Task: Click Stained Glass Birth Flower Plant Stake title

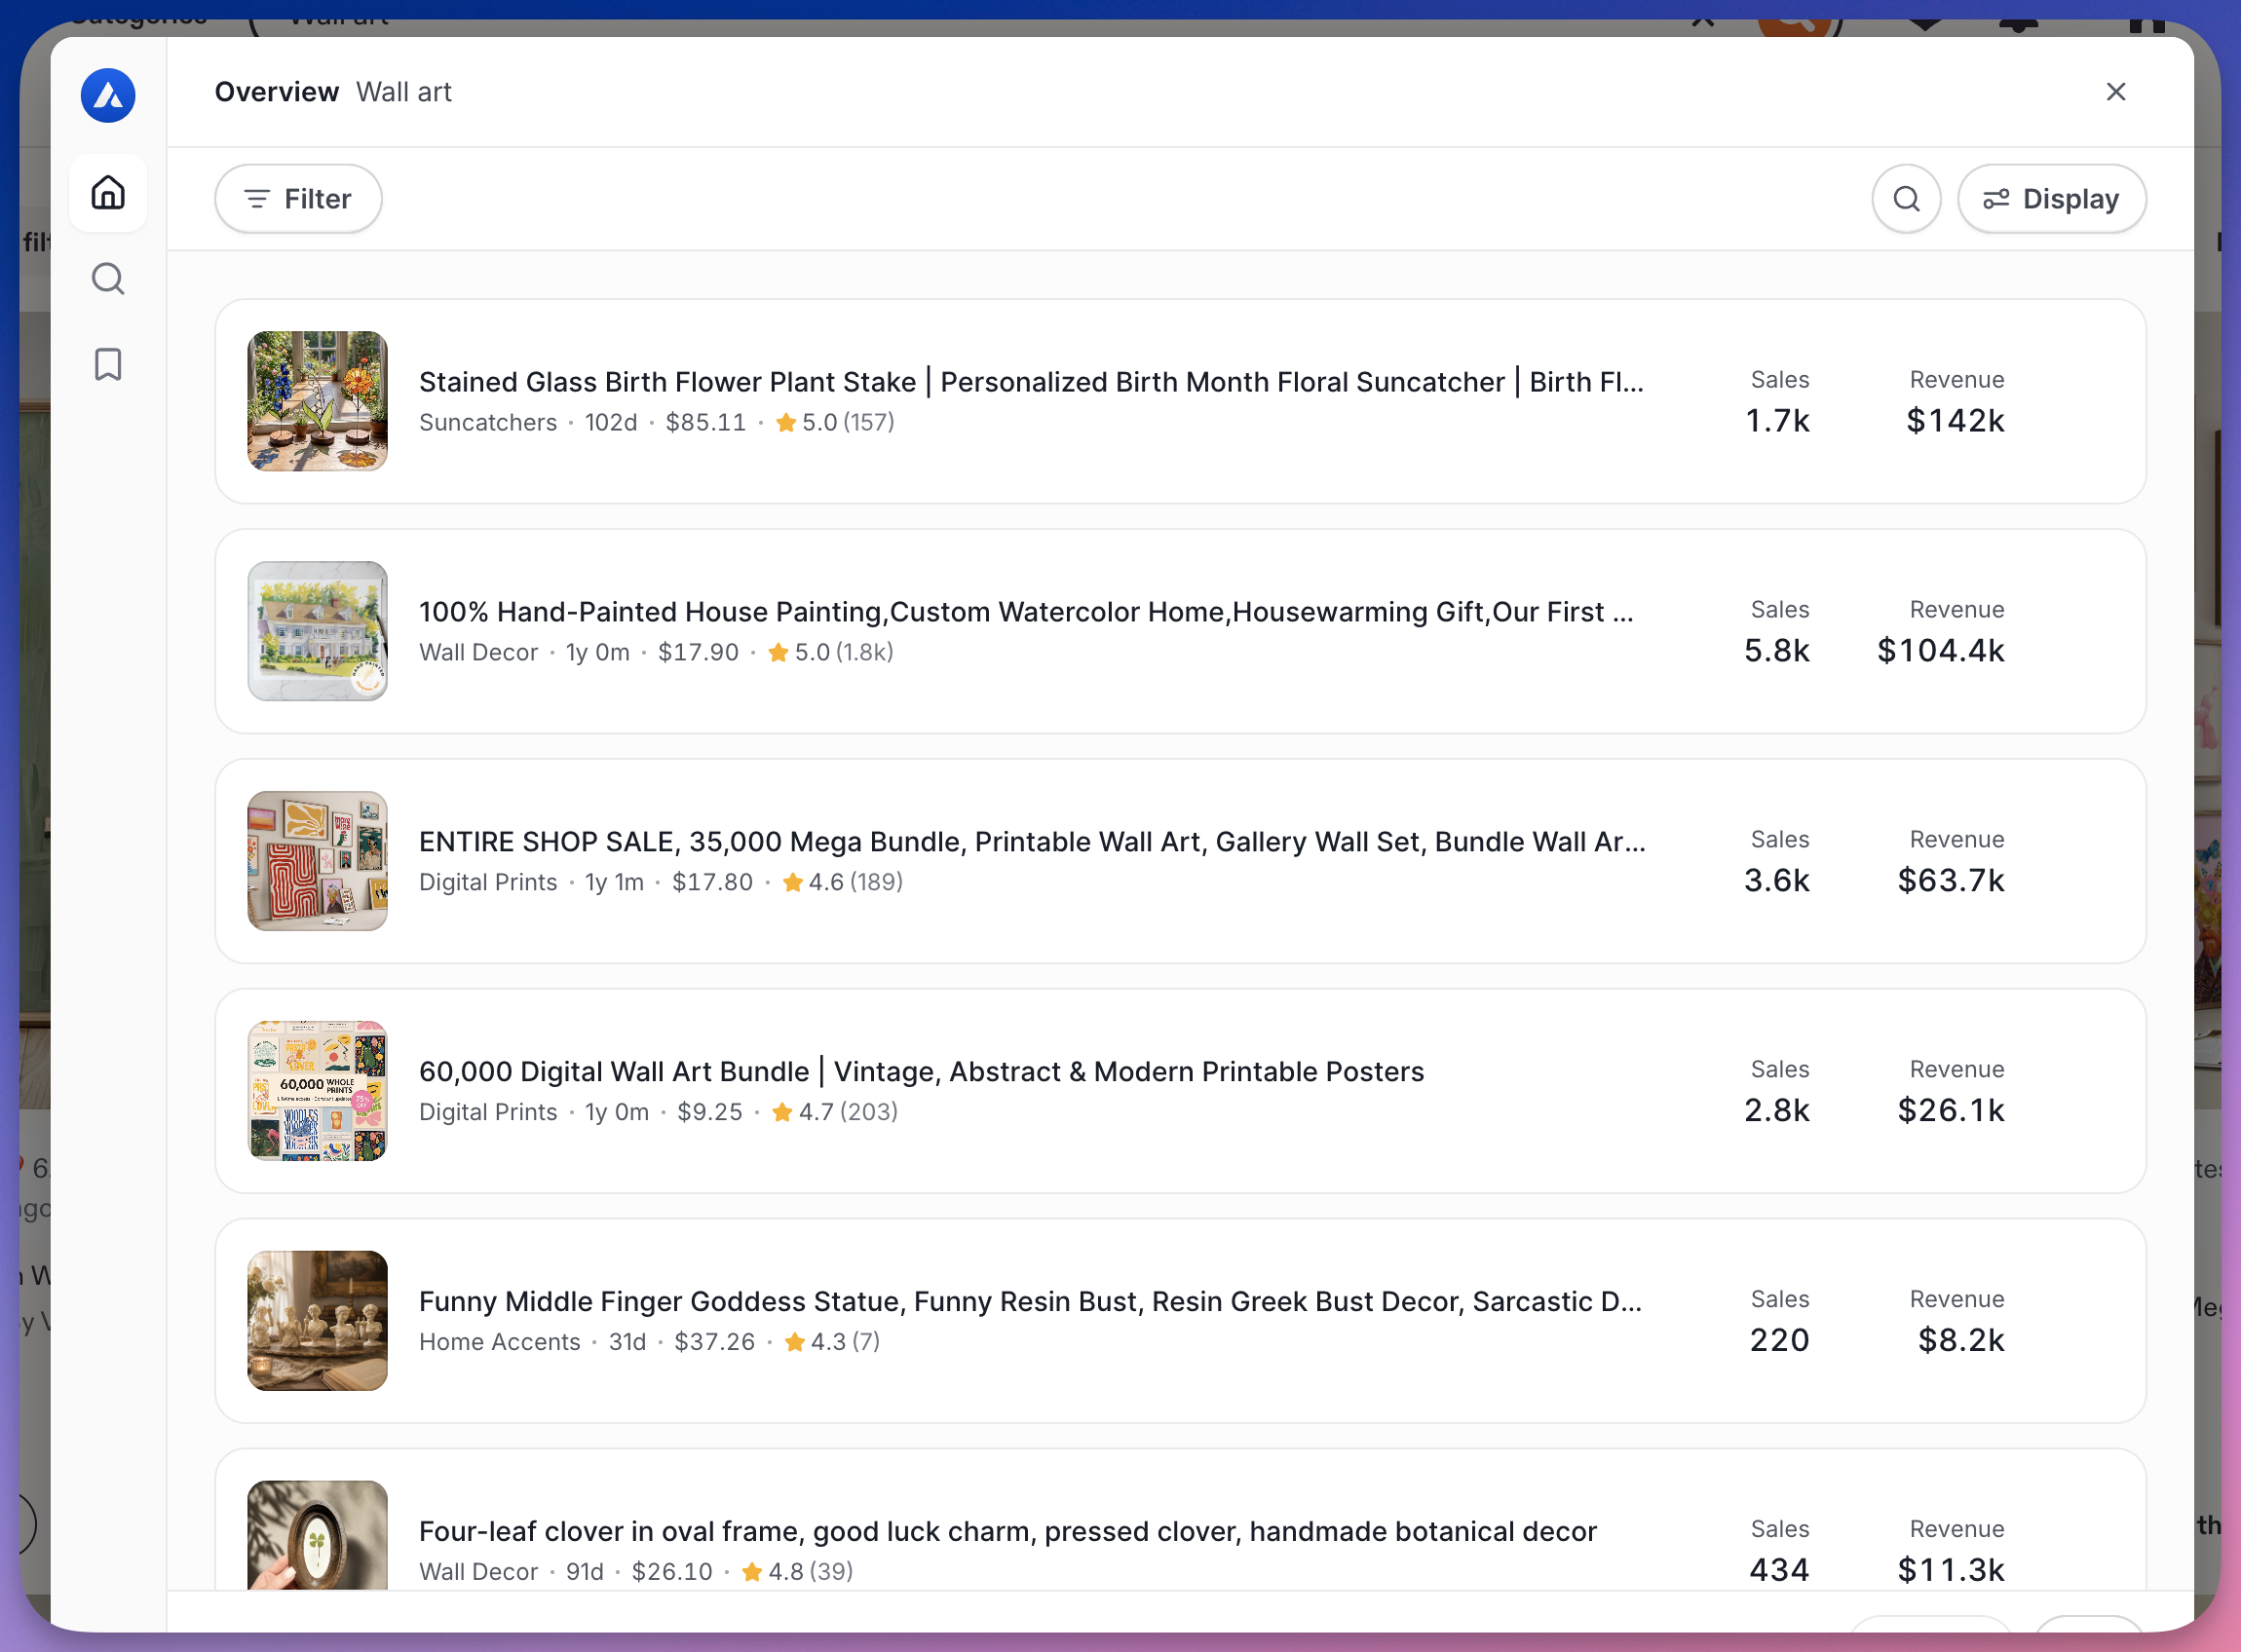Action: 1031,382
